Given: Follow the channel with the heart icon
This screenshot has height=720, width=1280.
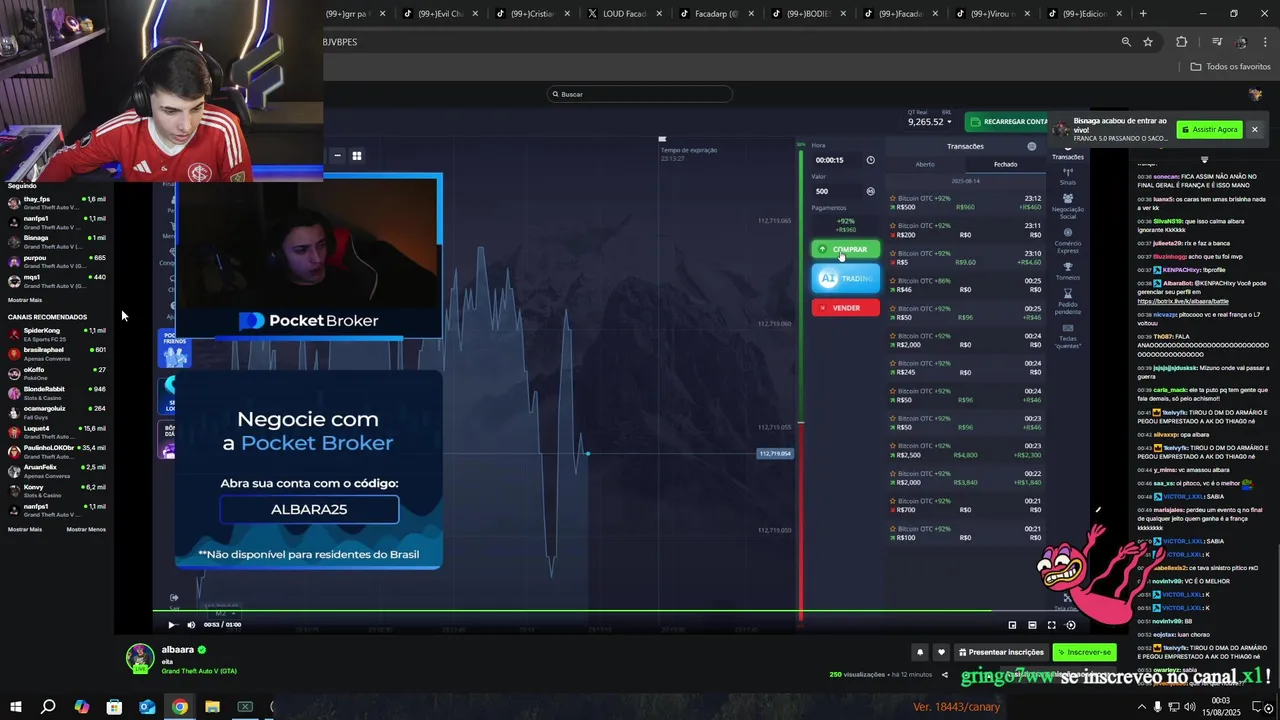Looking at the screenshot, I should pos(941,652).
